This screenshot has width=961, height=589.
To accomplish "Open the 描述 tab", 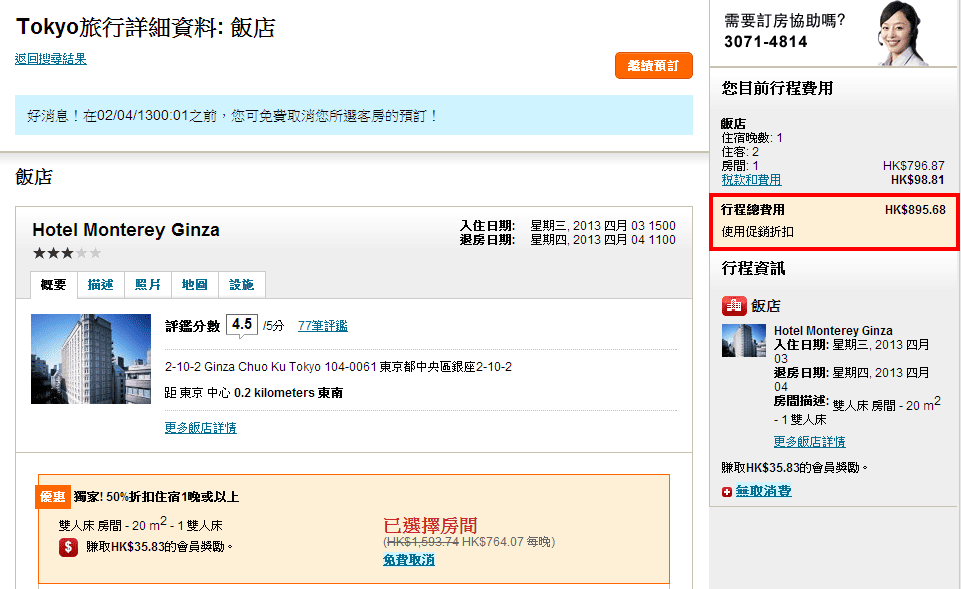I will click(100, 285).
